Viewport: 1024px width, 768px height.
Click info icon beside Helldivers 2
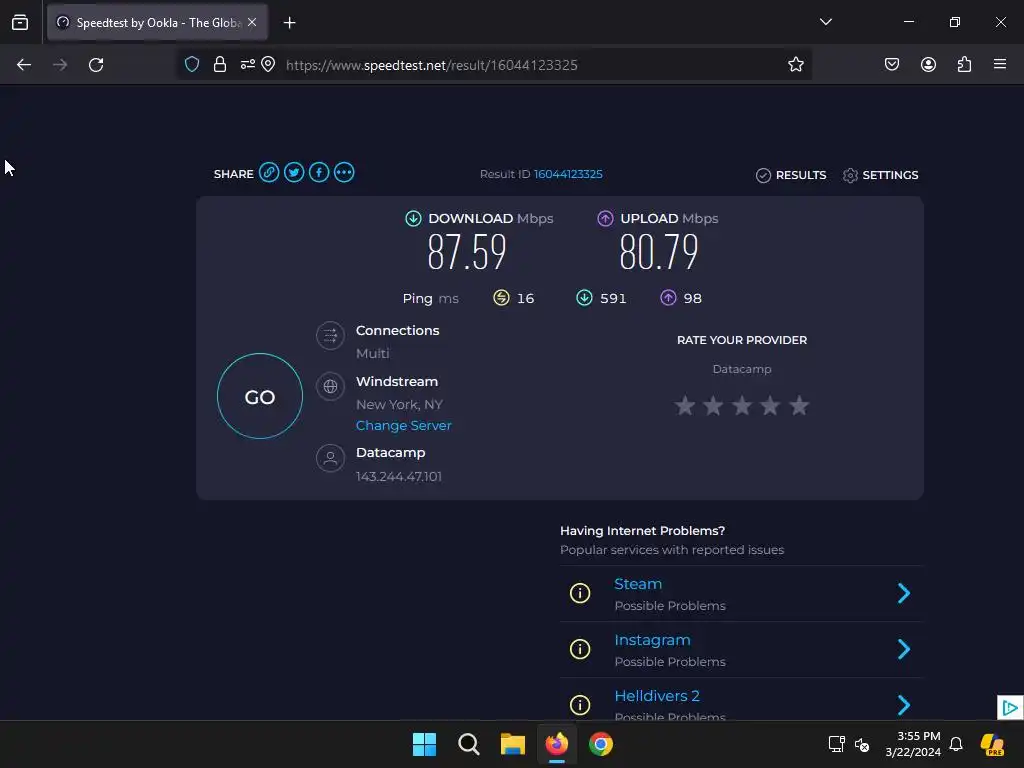(580, 705)
